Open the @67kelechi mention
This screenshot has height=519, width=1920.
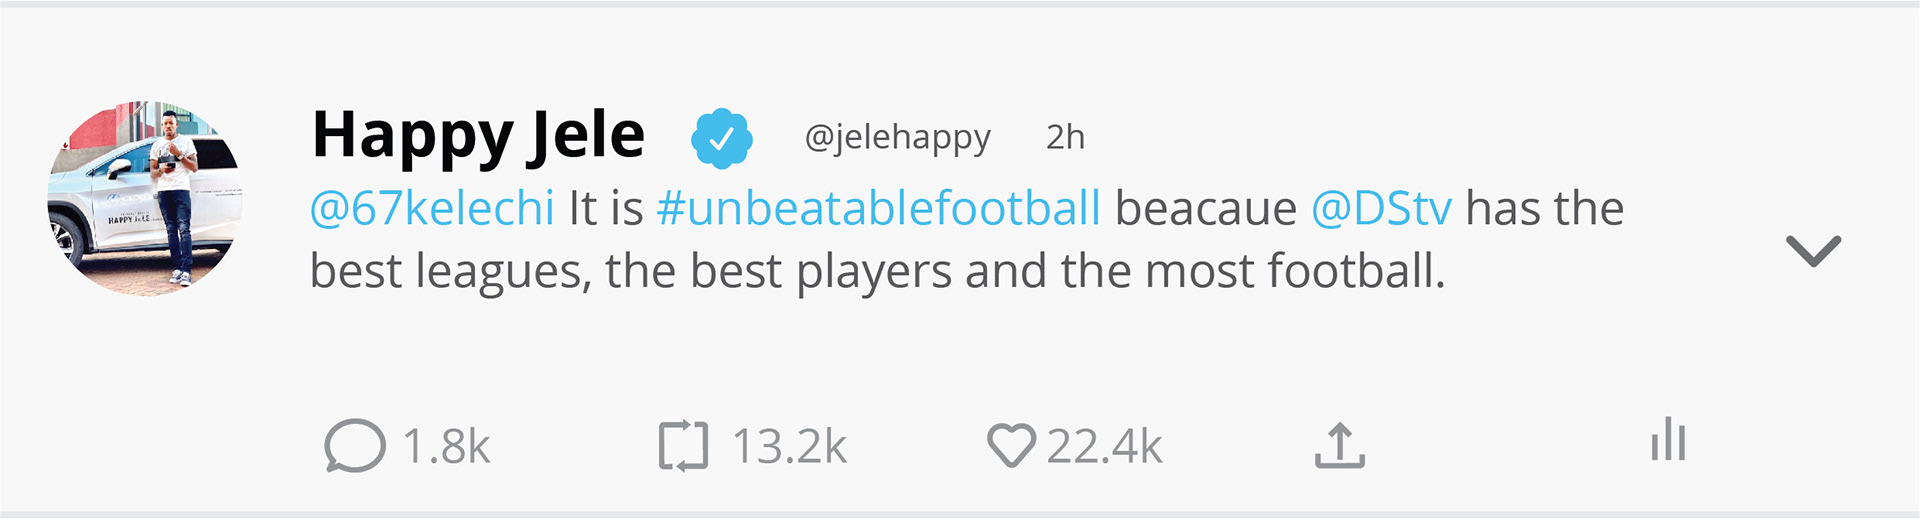click(x=432, y=209)
